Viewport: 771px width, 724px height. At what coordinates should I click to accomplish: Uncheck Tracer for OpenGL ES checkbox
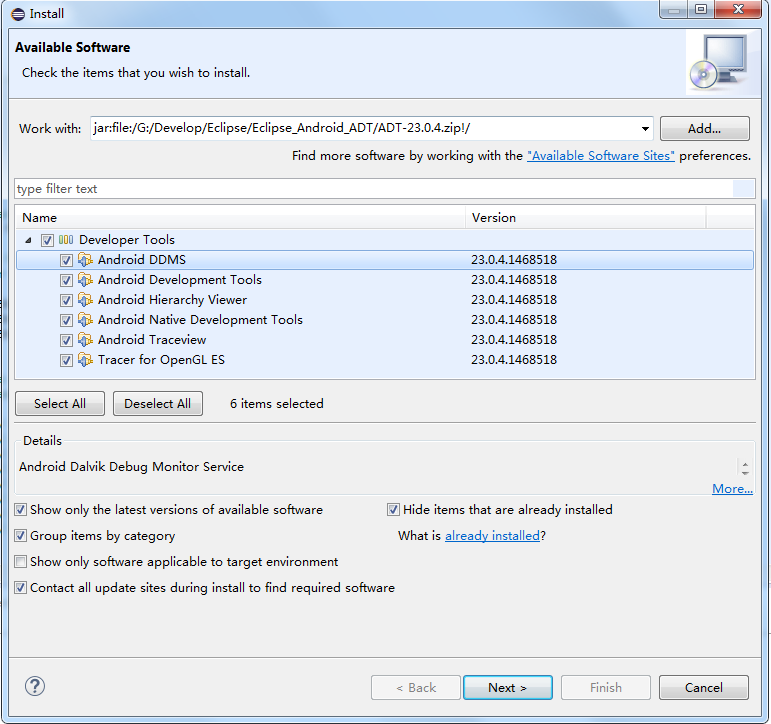[66, 361]
